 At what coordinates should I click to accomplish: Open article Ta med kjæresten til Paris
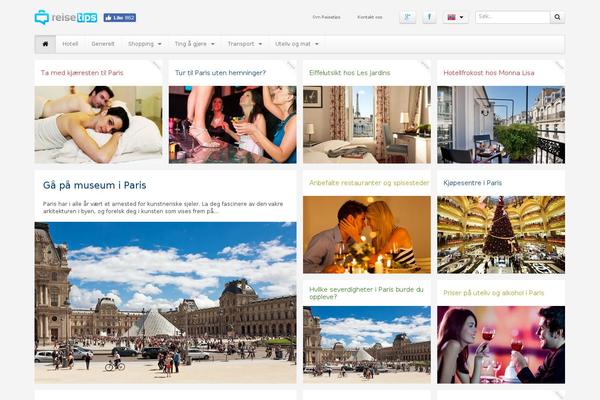click(82, 73)
